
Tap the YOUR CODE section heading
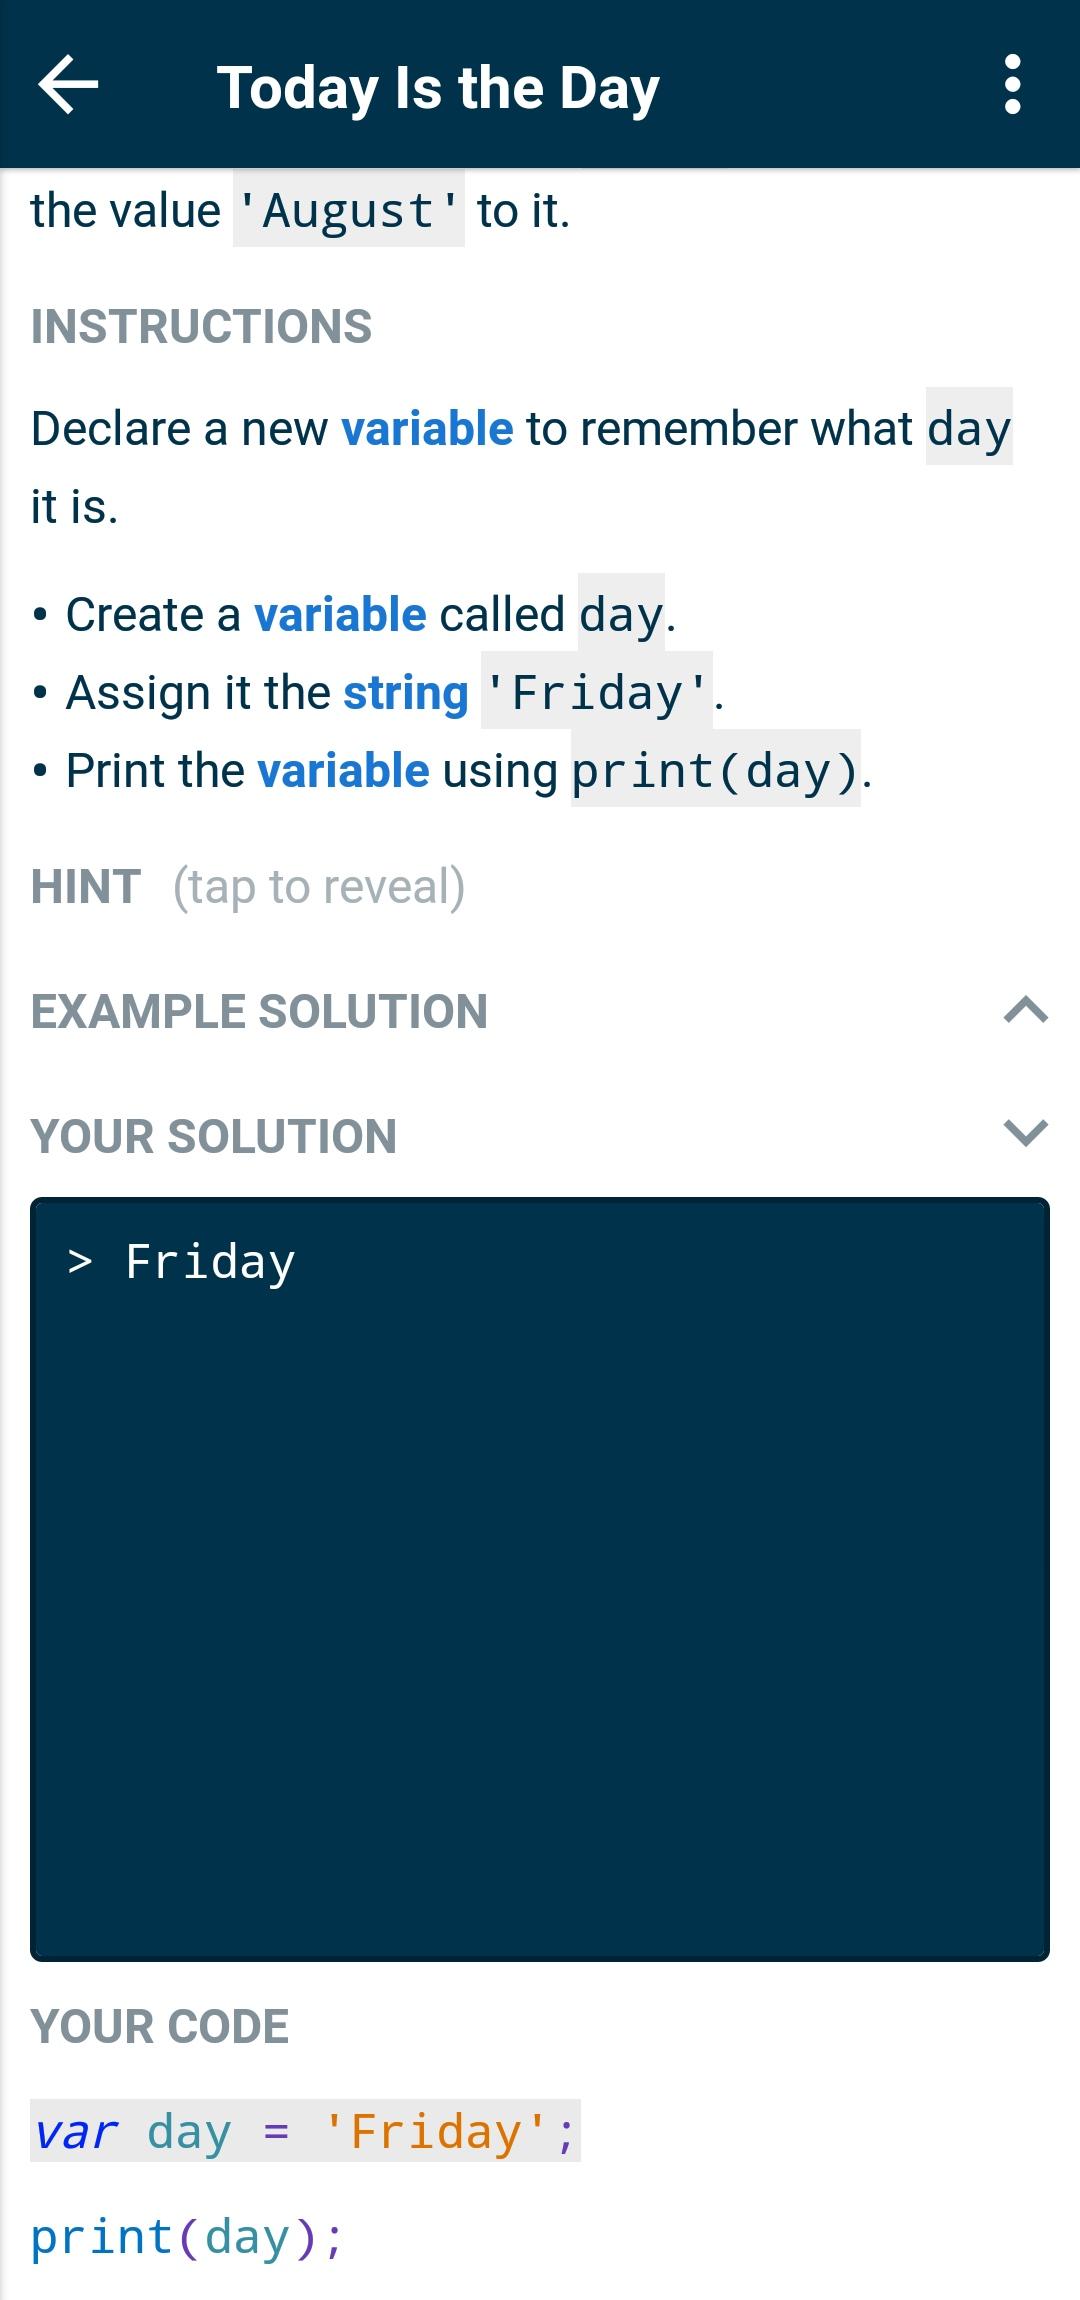pyautogui.click(x=160, y=2027)
